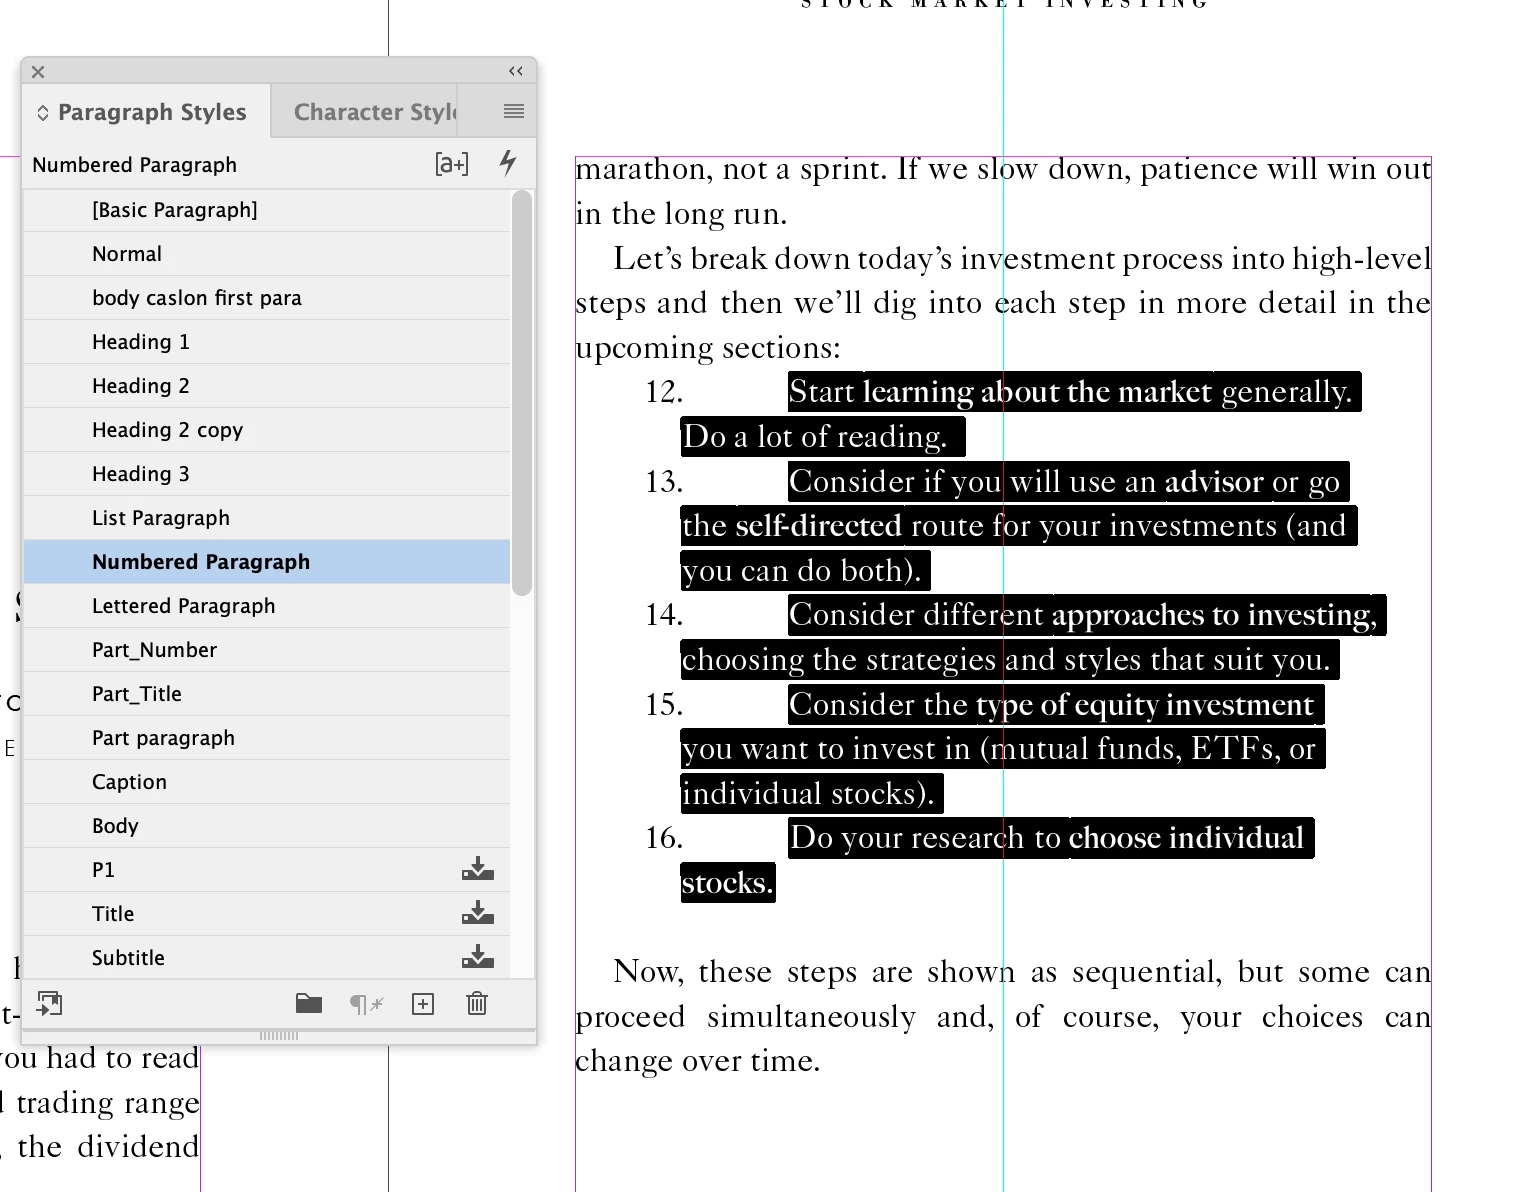Click import icon next to P1 style
Screen dimensions: 1516x1192
[478, 869]
